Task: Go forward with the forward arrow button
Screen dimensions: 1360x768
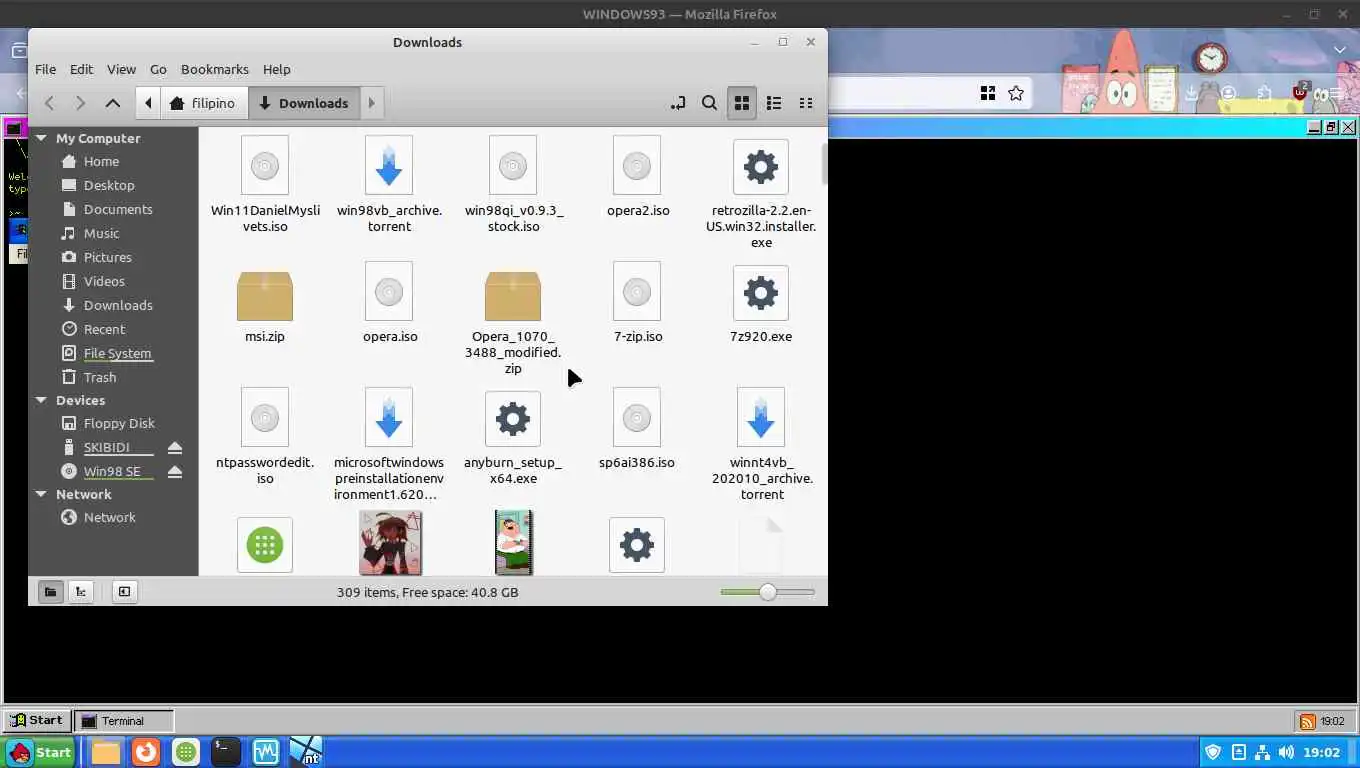Action: [x=81, y=103]
